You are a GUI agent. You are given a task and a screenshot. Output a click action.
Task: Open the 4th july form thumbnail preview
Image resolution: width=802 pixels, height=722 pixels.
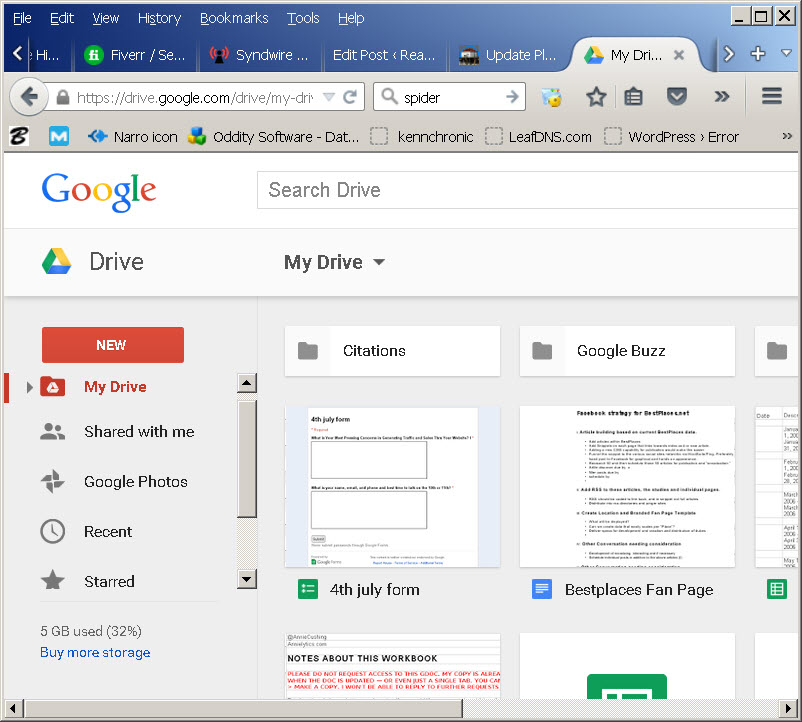[392, 487]
